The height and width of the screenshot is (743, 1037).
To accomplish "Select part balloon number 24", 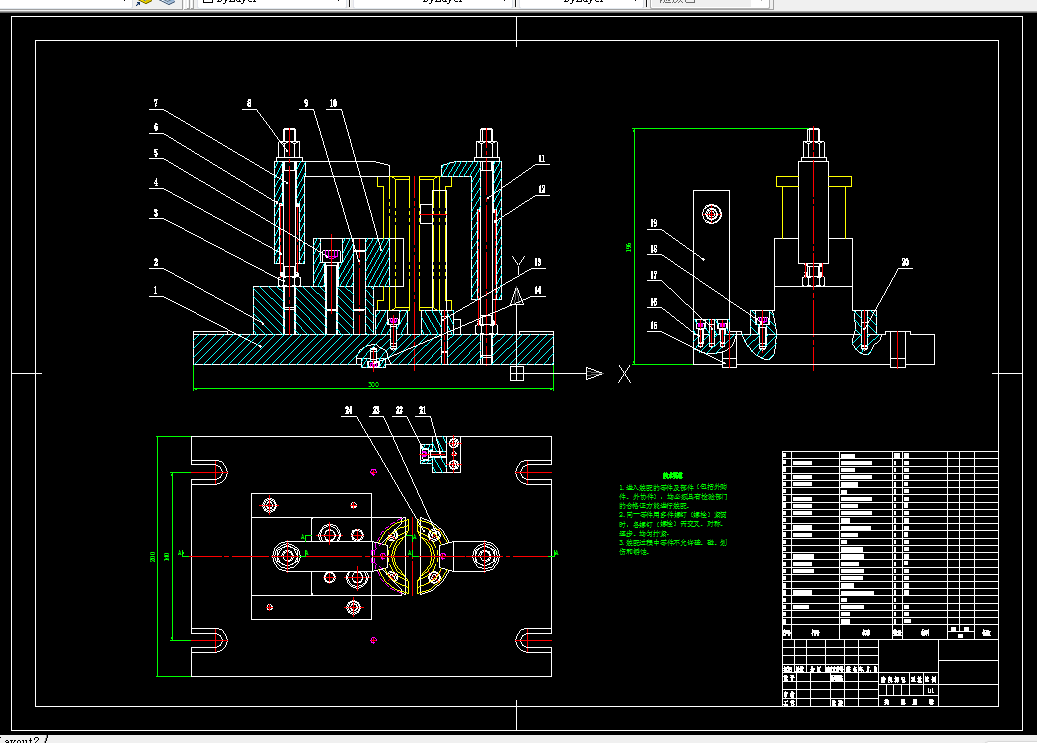I will pos(349,410).
